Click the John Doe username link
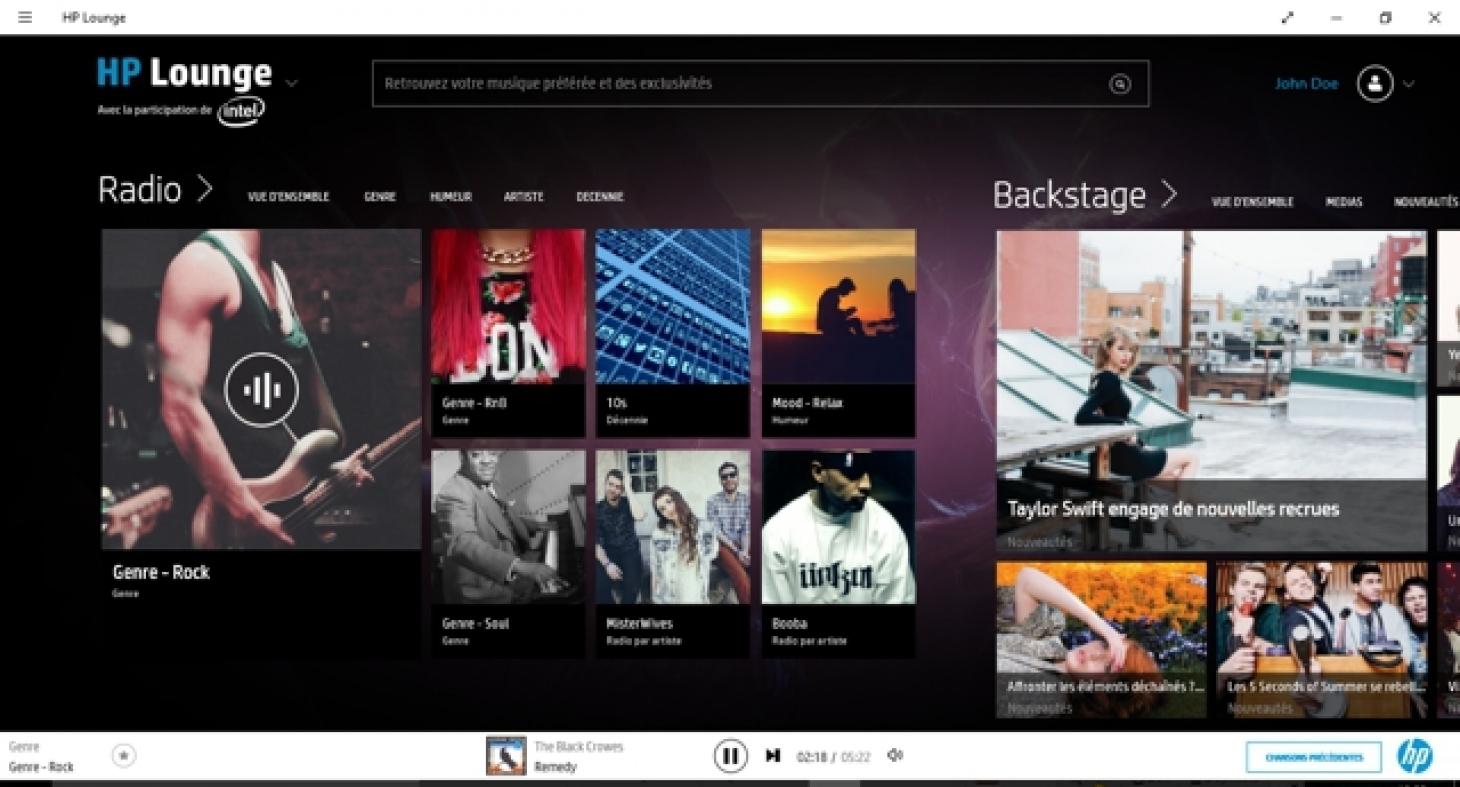1460x787 pixels. coord(1306,84)
